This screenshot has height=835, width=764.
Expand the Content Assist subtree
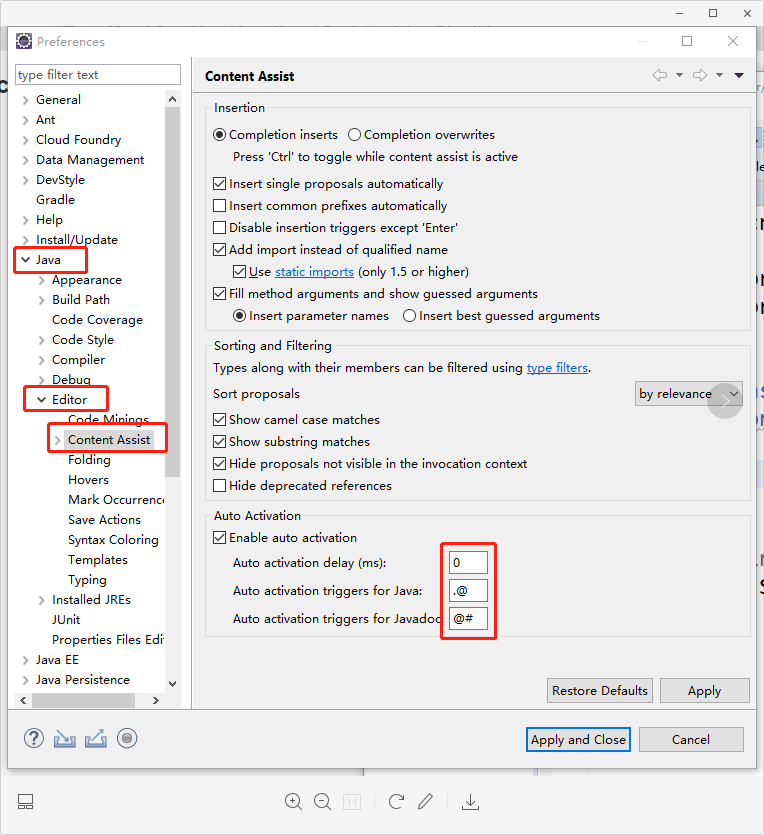[57, 440]
